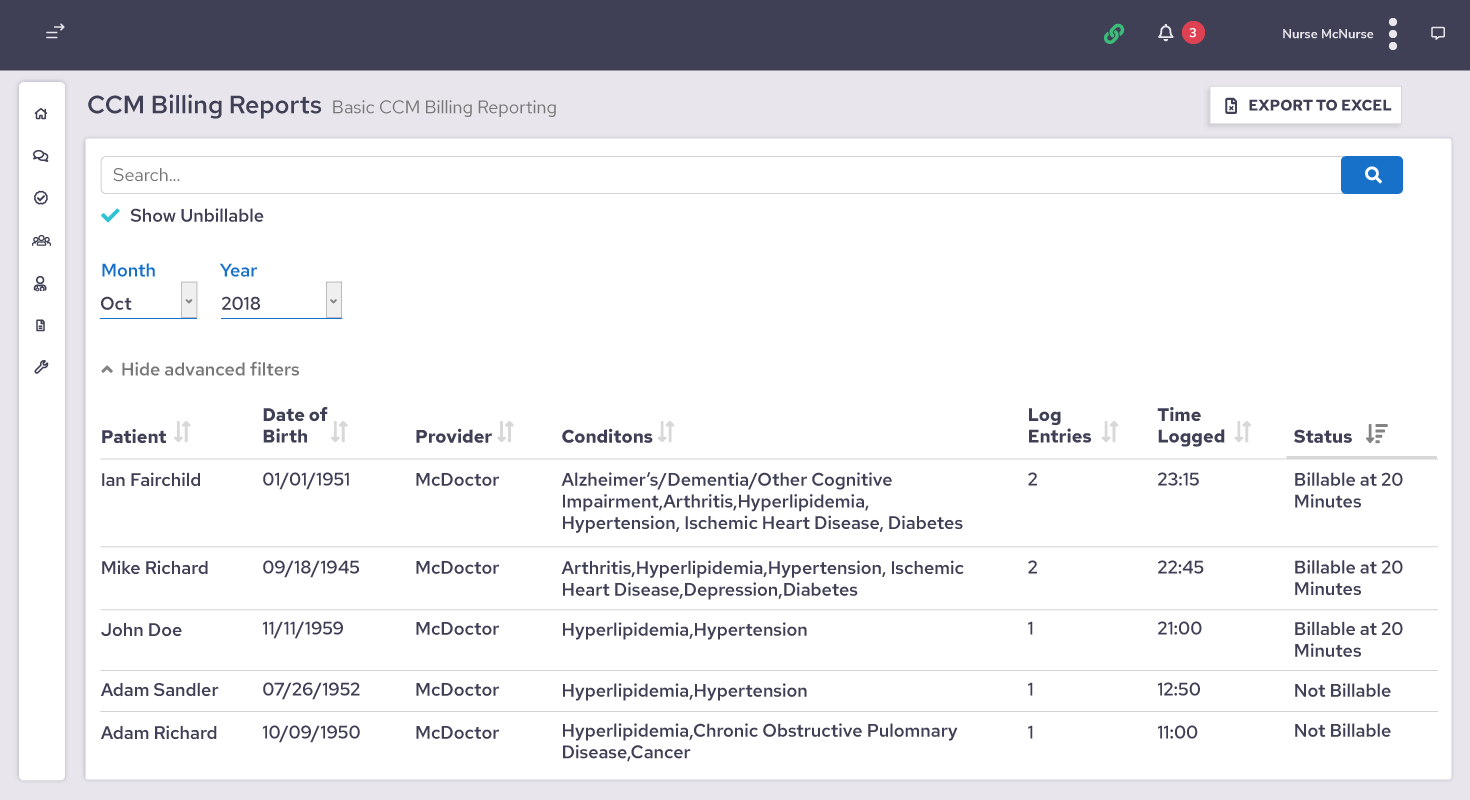Open the Month dropdown
1470x800 pixels.
(x=148, y=303)
